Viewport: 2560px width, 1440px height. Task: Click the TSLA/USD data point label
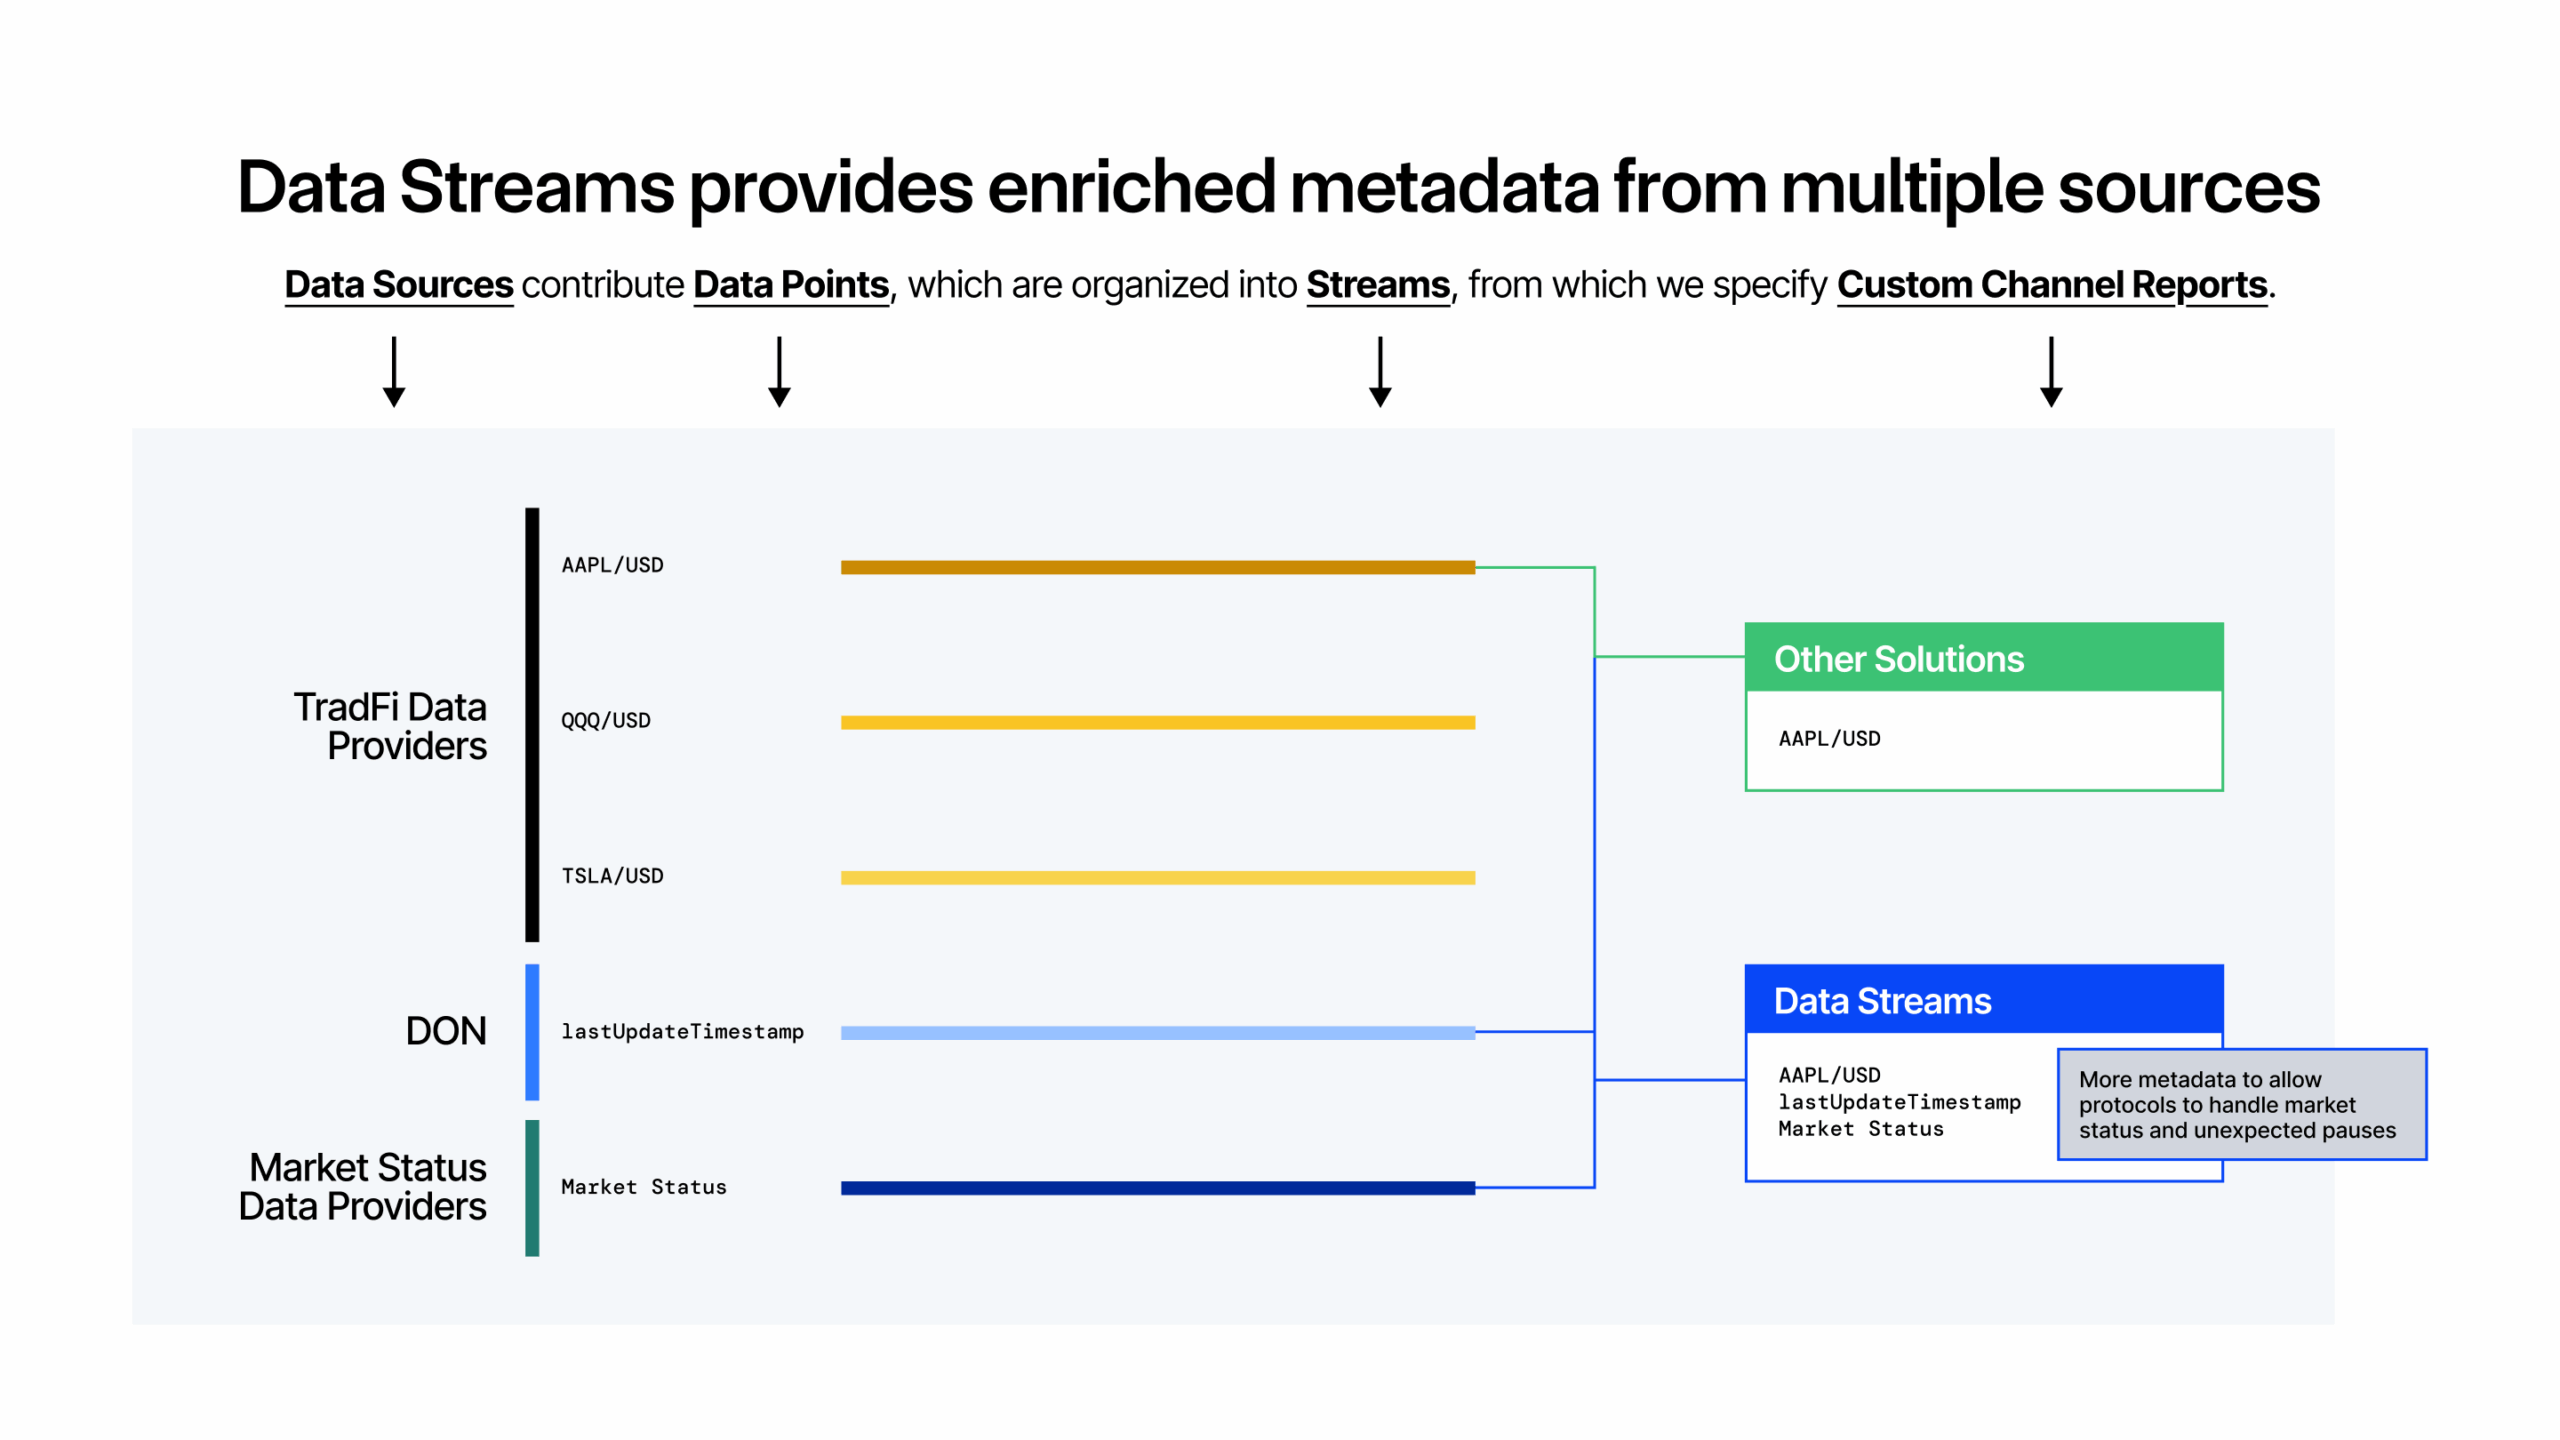pyautogui.click(x=612, y=876)
